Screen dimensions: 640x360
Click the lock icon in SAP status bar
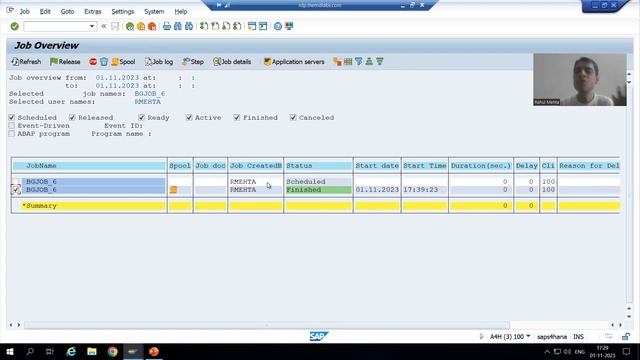click(625, 337)
